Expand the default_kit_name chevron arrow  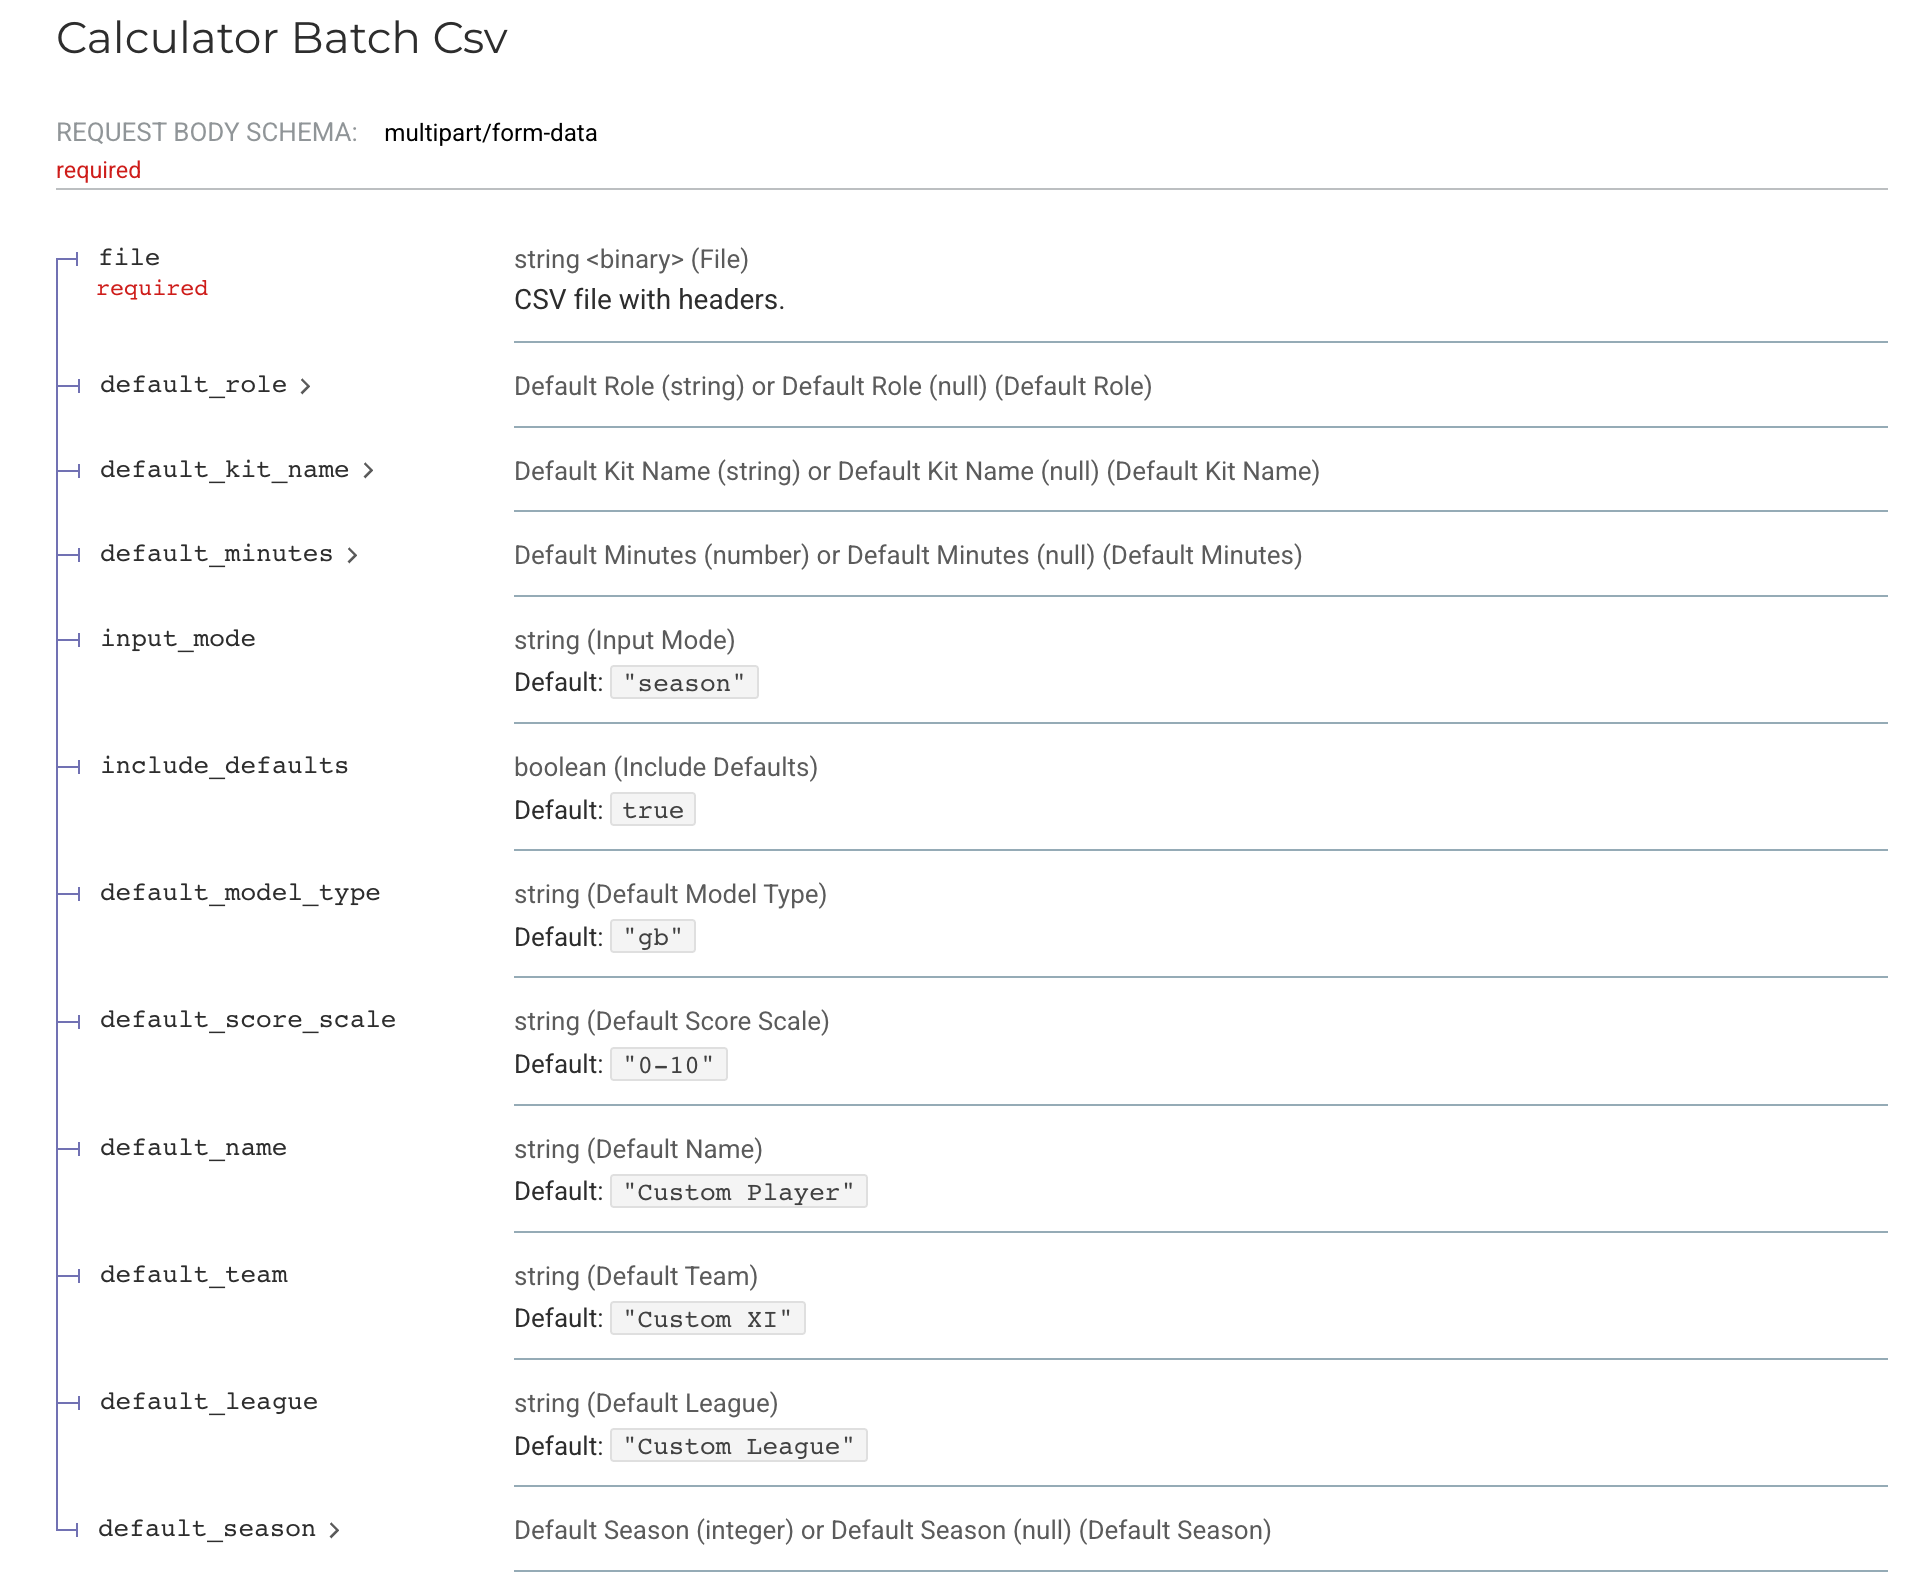pos(368,470)
